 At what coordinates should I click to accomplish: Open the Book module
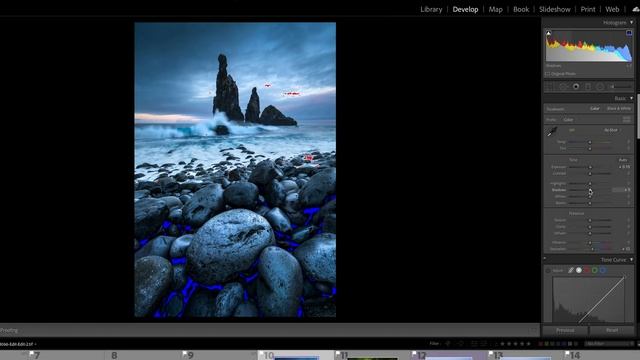click(521, 9)
